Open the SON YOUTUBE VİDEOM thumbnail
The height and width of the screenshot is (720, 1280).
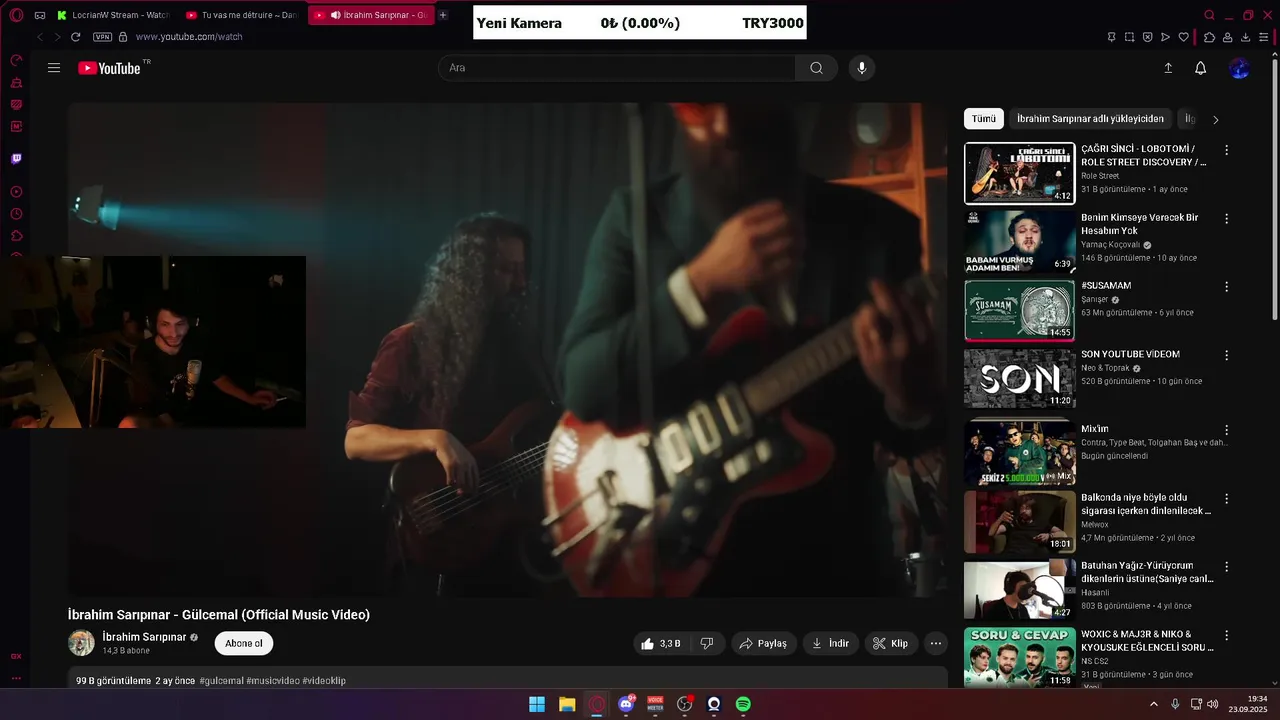click(1019, 379)
